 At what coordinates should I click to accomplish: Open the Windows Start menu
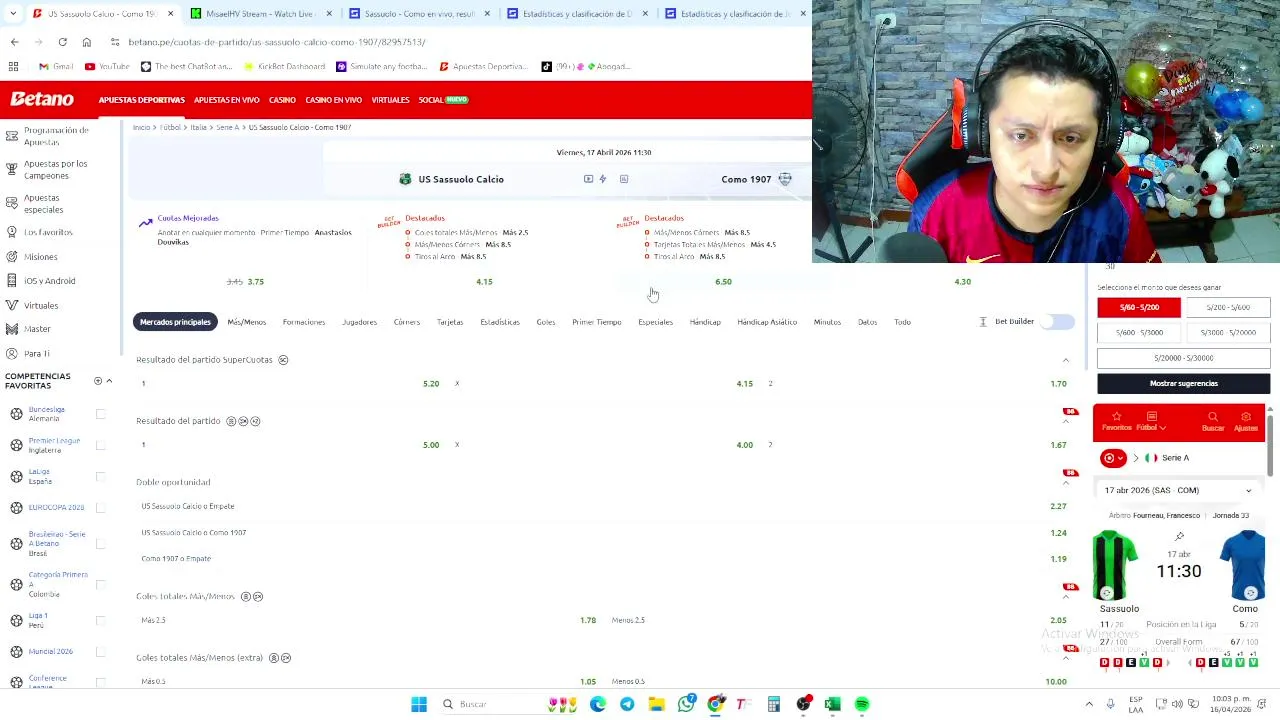419,704
